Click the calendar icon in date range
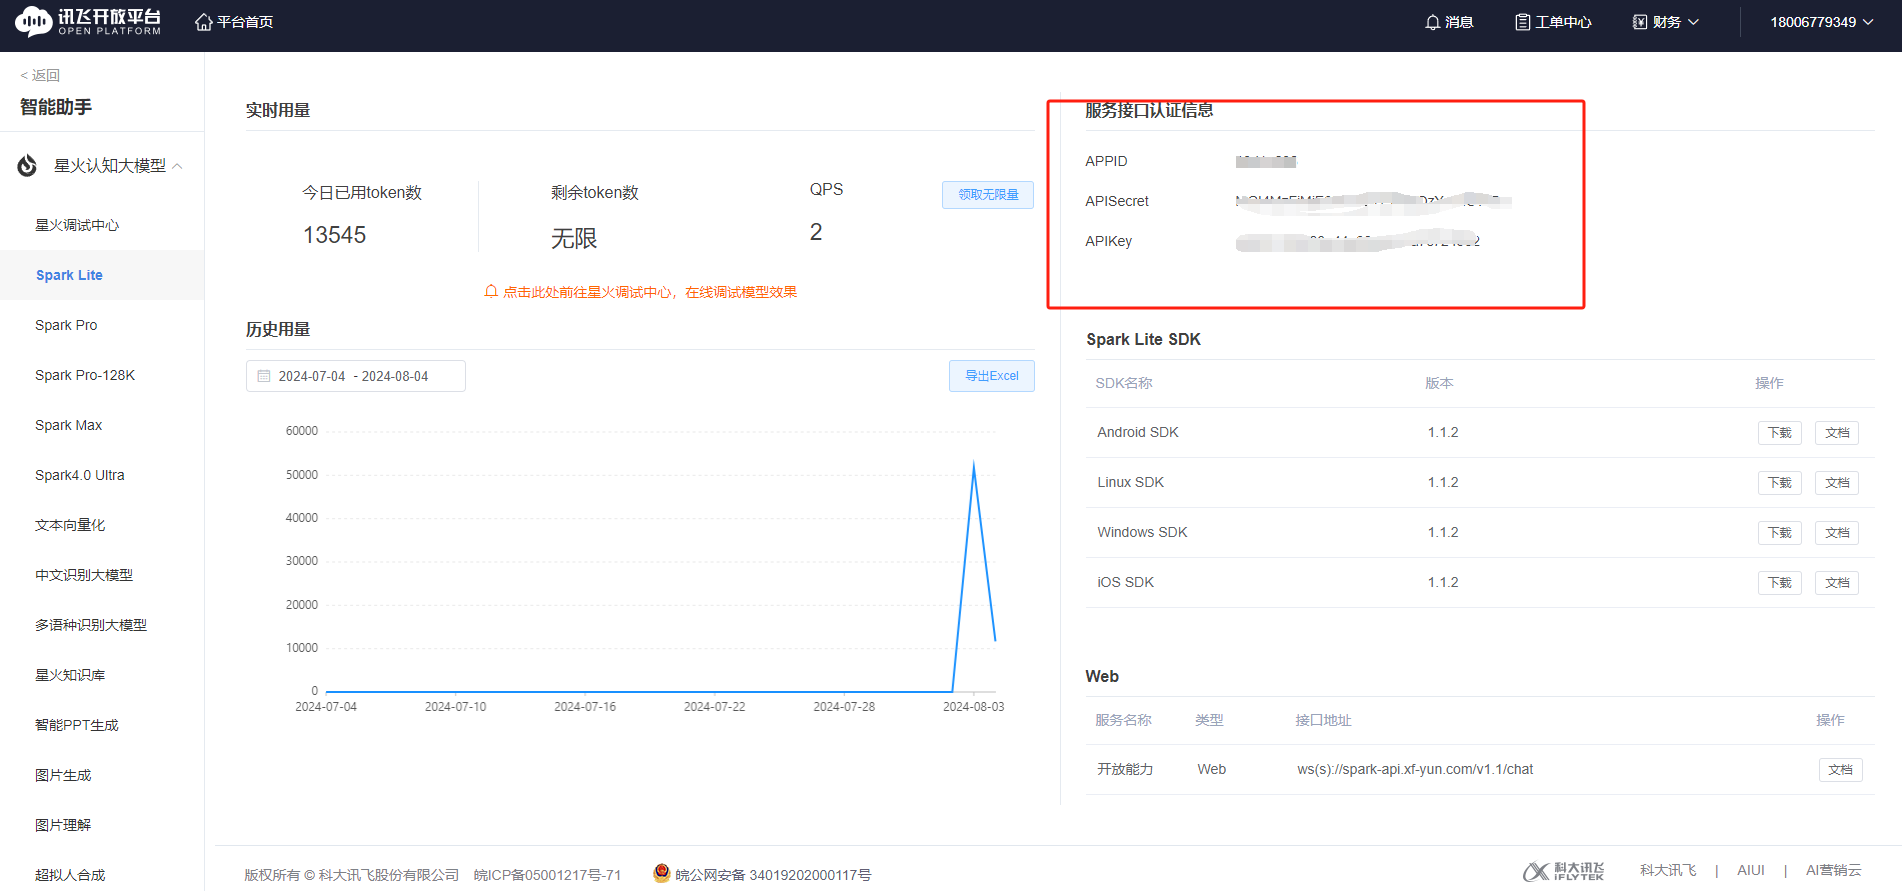The height and width of the screenshot is (891, 1902). tap(264, 376)
